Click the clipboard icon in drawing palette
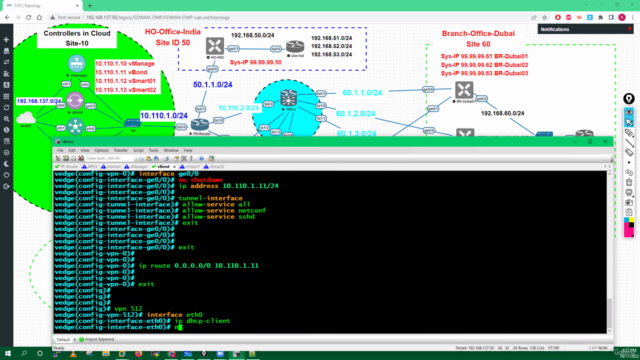This screenshot has width=640, height=360. pos(629,212)
